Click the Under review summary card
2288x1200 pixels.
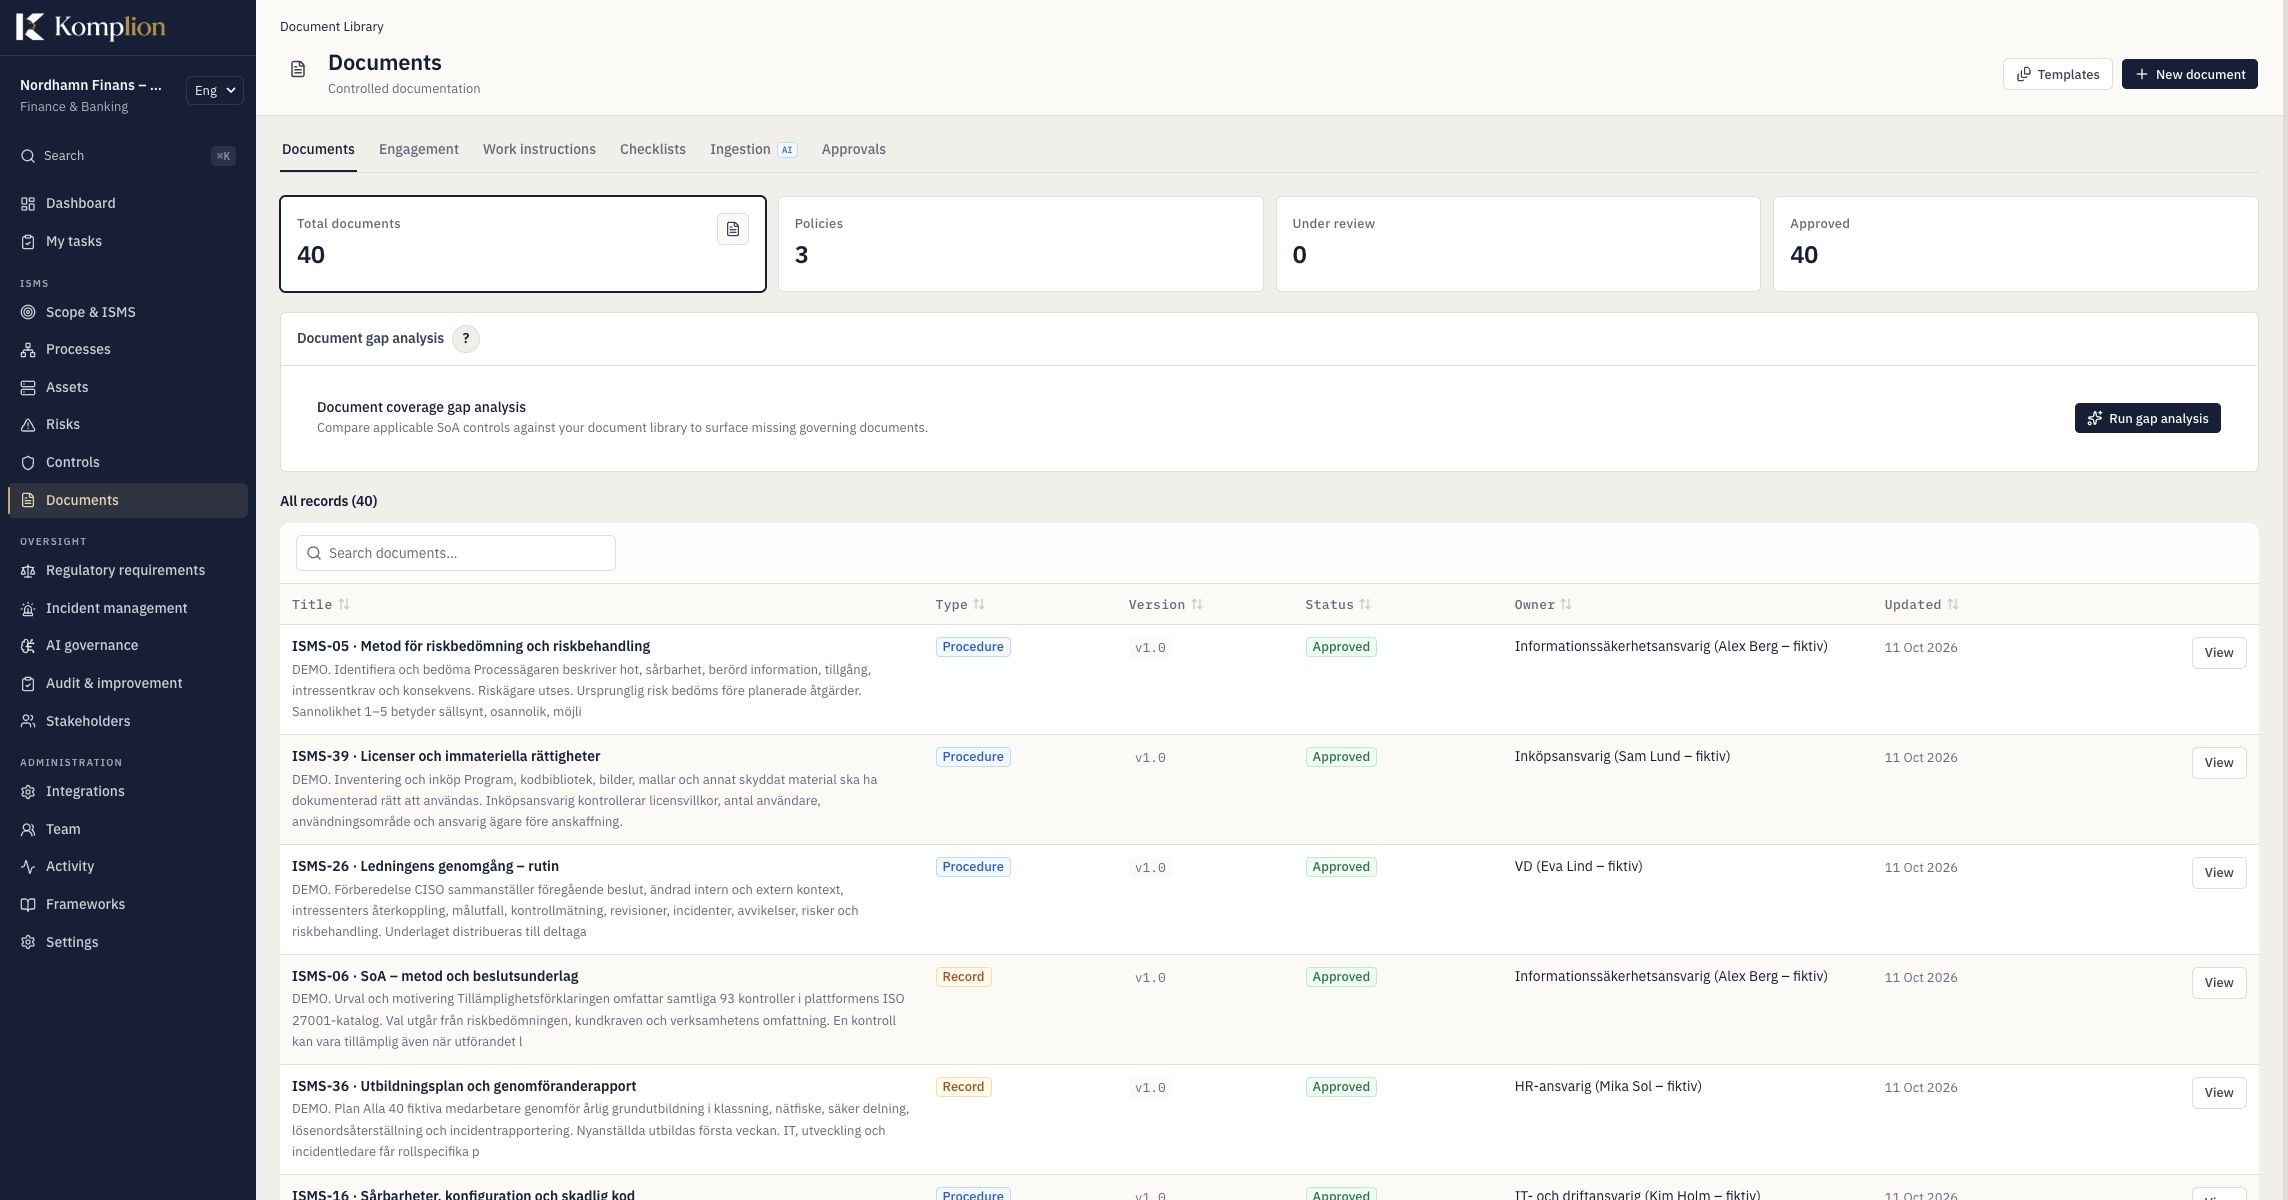pos(1518,244)
